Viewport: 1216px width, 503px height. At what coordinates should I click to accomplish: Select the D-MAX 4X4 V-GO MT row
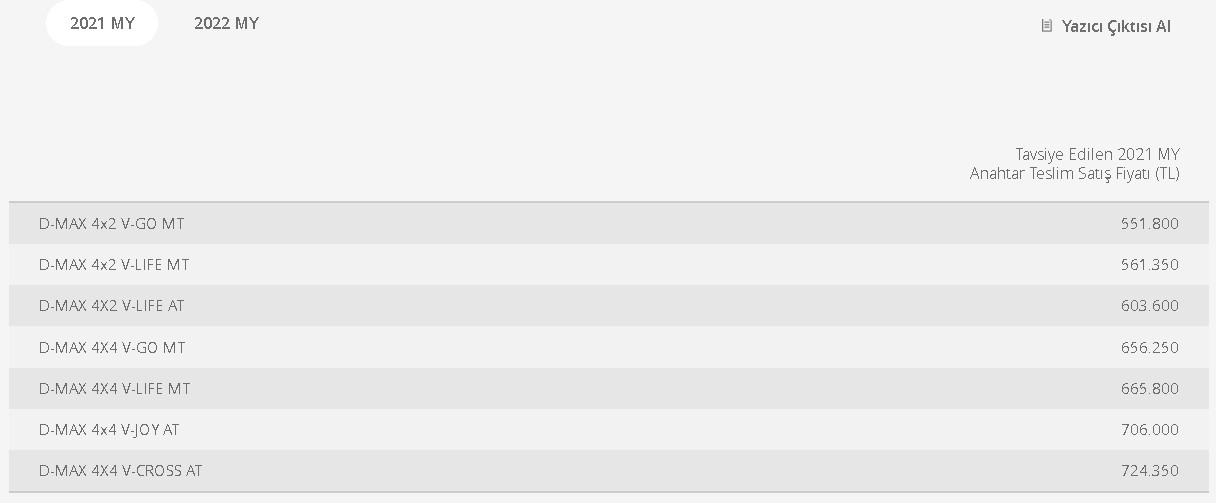(x=608, y=347)
